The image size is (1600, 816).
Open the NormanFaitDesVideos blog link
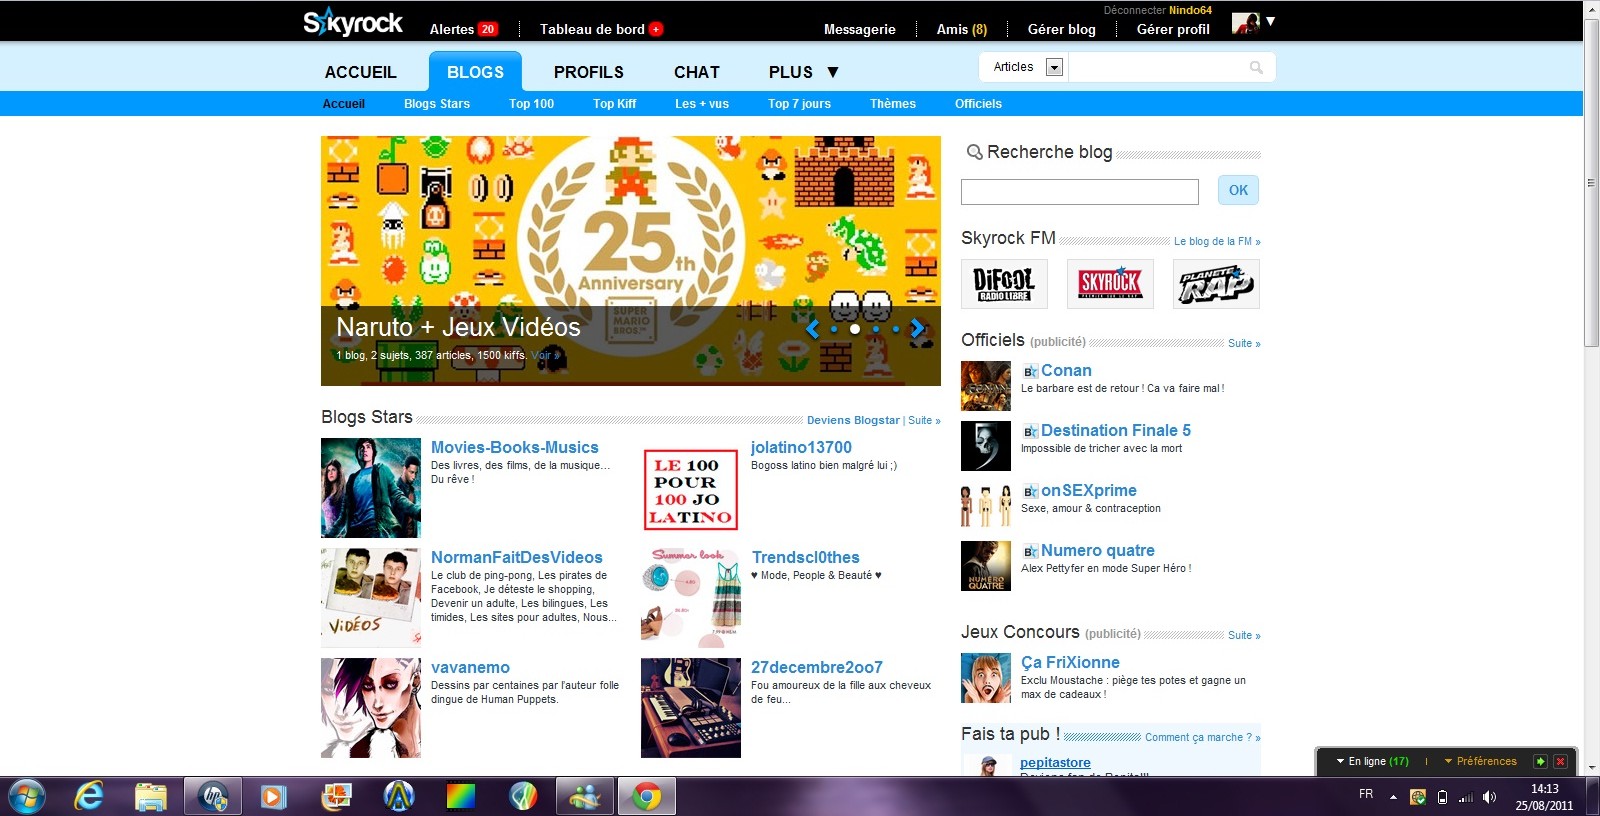(516, 557)
